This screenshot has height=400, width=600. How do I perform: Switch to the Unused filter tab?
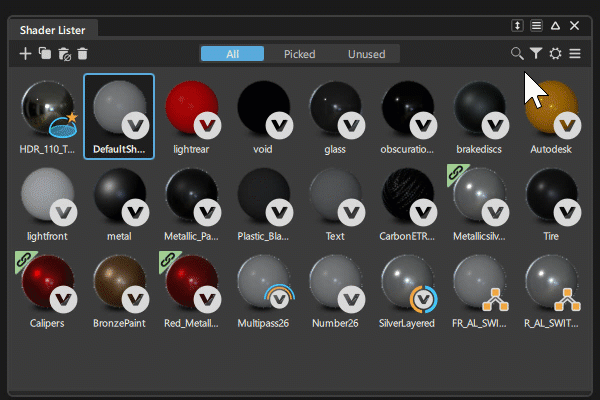pyautogui.click(x=367, y=54)
